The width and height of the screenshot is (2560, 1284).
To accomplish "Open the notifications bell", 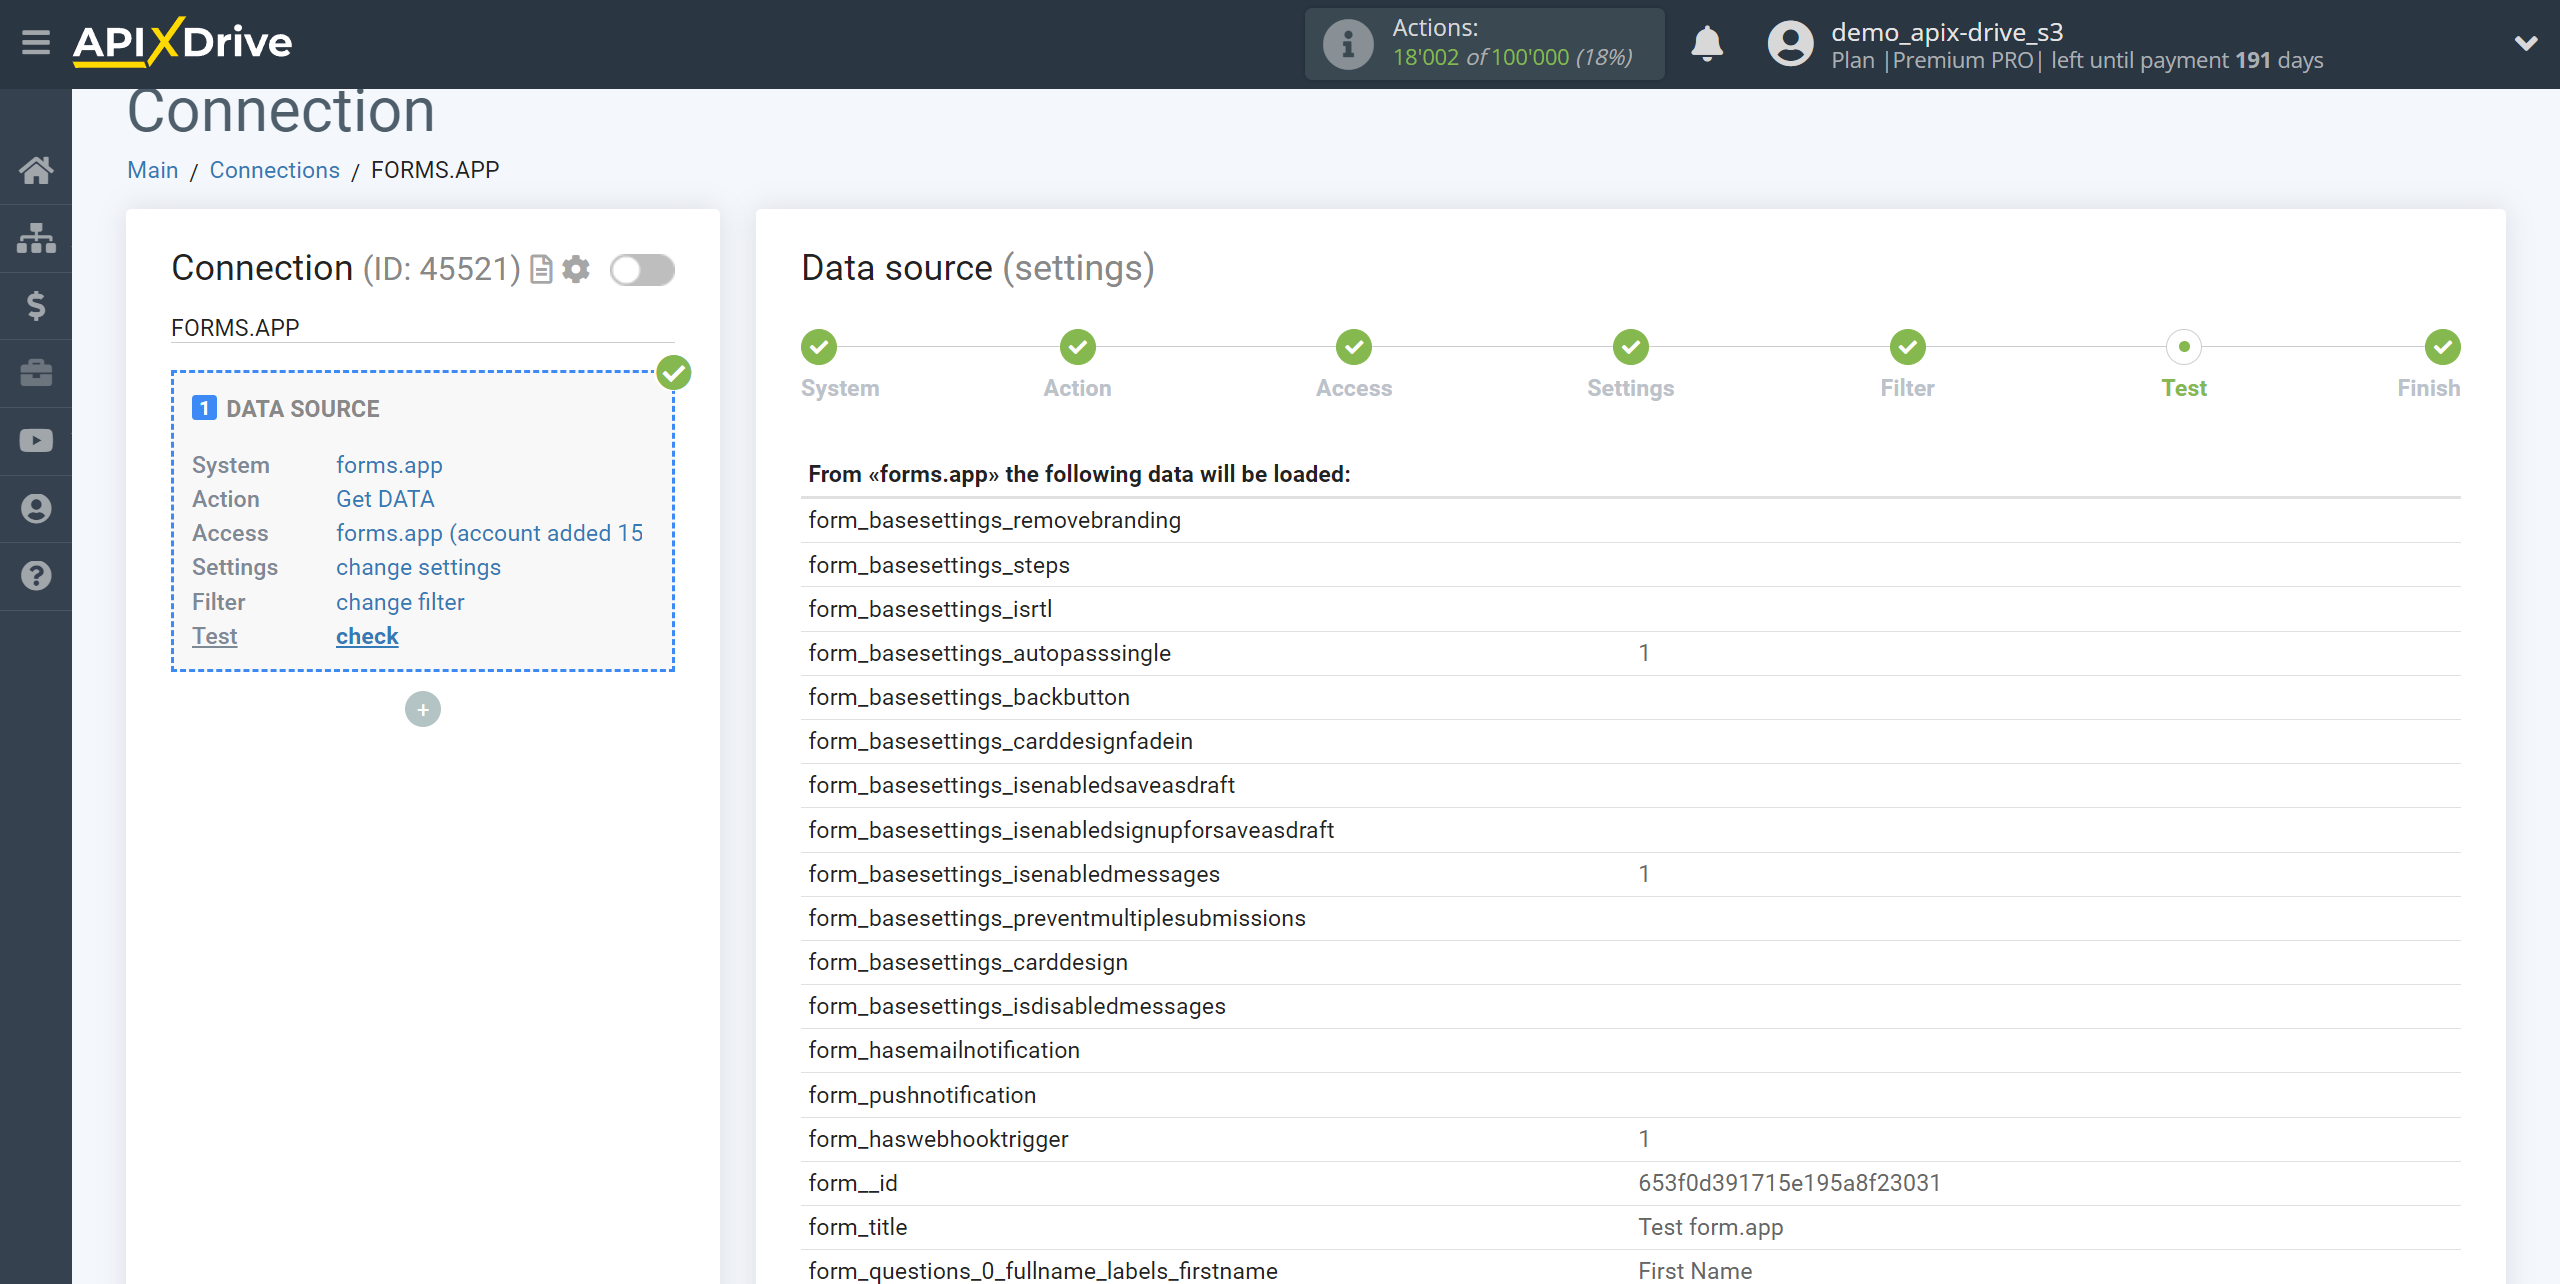I will [1707, 44].
